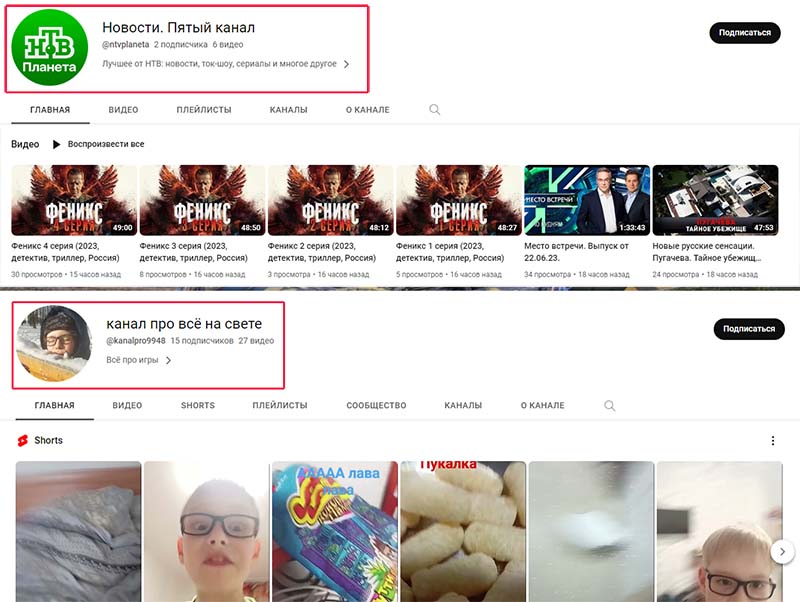Image resolution: width=800 pixels, height=602 pixels.
Task: Click the канал про всё на свете name
Action: pyautogui.click(x=184, y=324)
